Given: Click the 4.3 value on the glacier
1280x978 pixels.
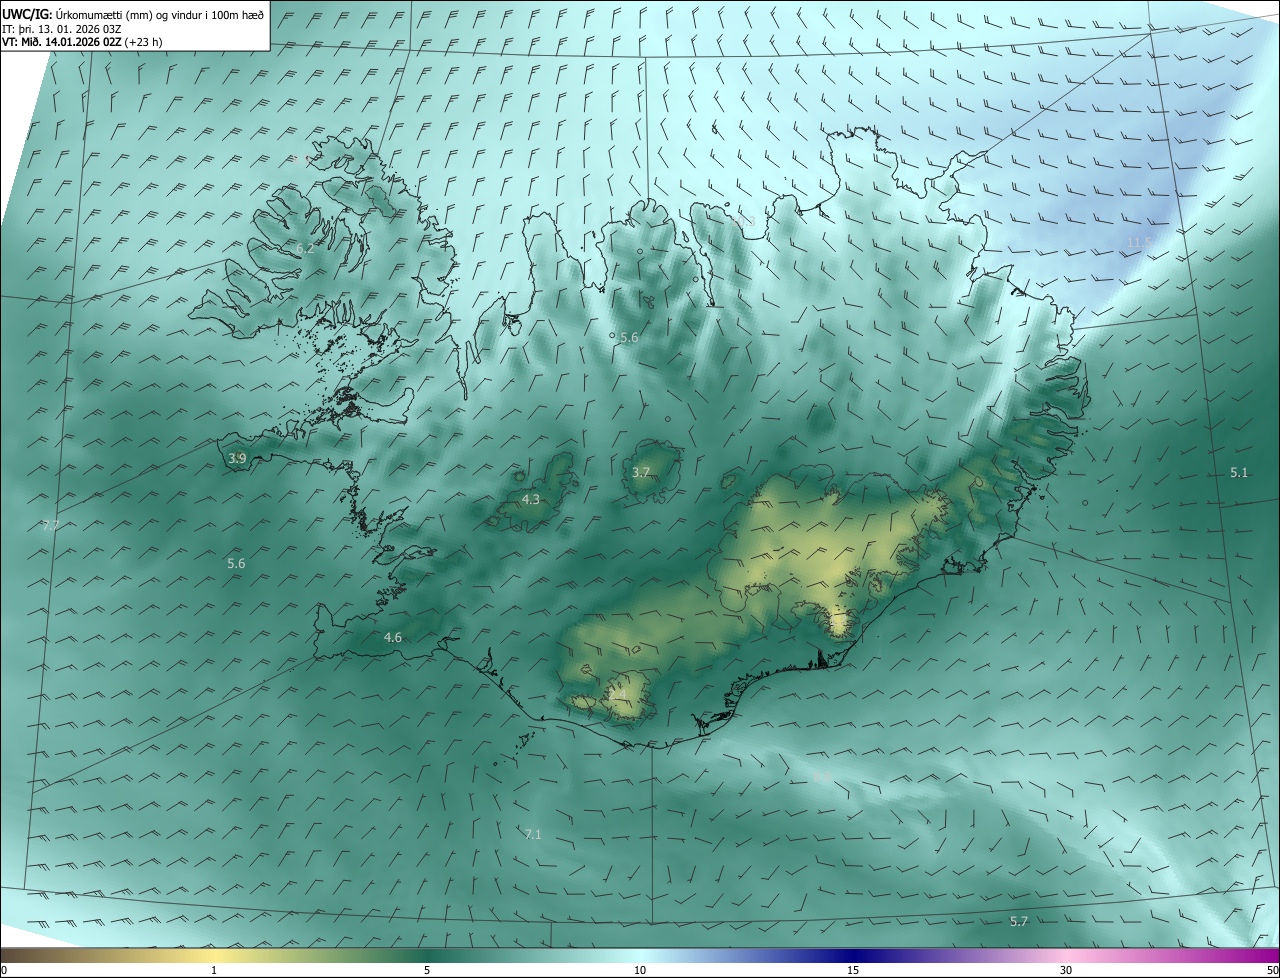Looking at the screenshot, I should [x=531, y=499].
